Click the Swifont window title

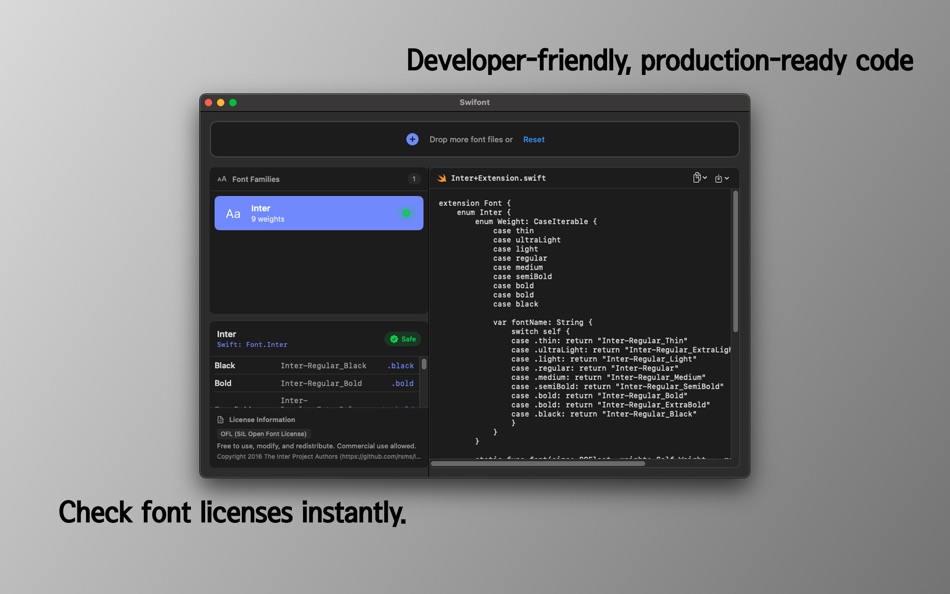(x=474, y=102)
